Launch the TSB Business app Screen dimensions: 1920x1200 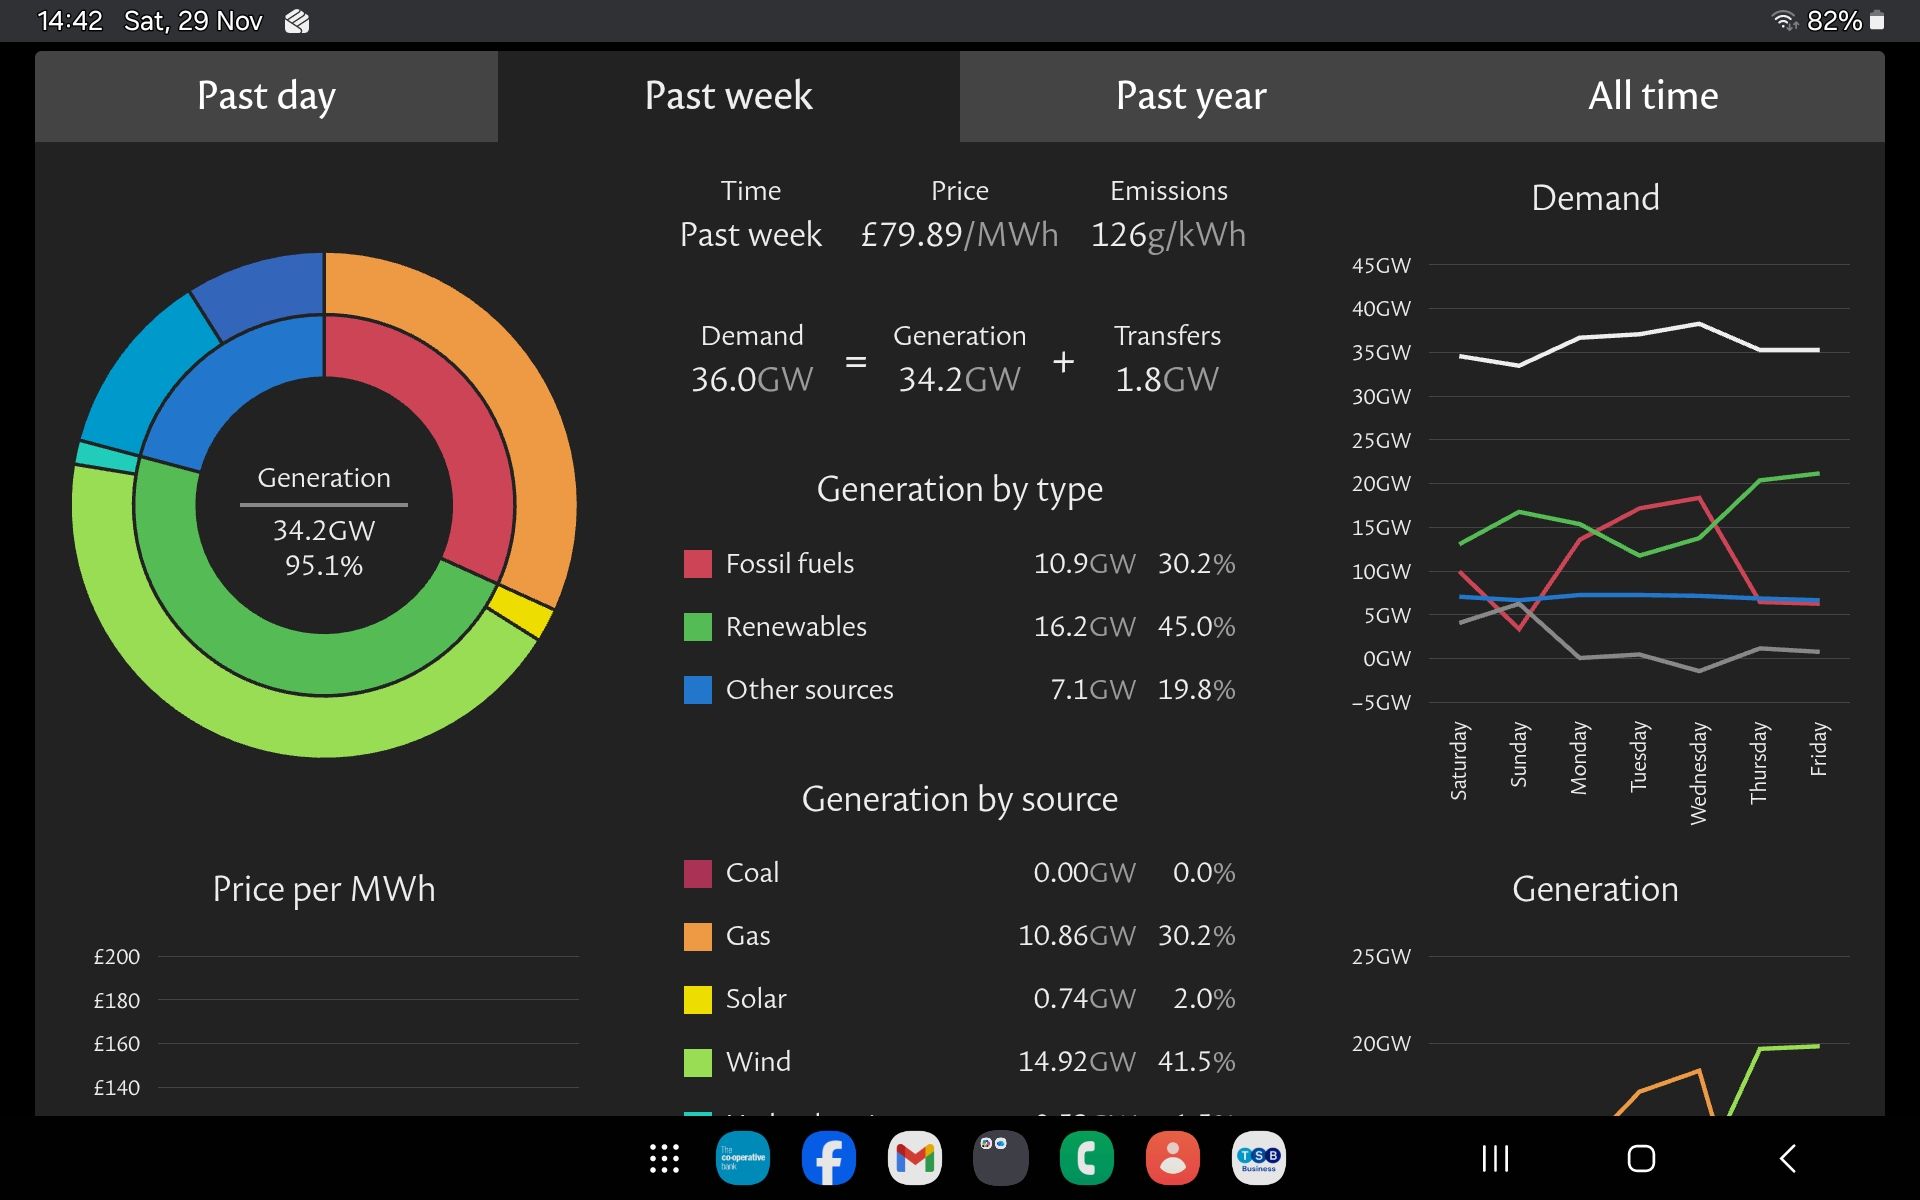[x=1258, y=1158]
